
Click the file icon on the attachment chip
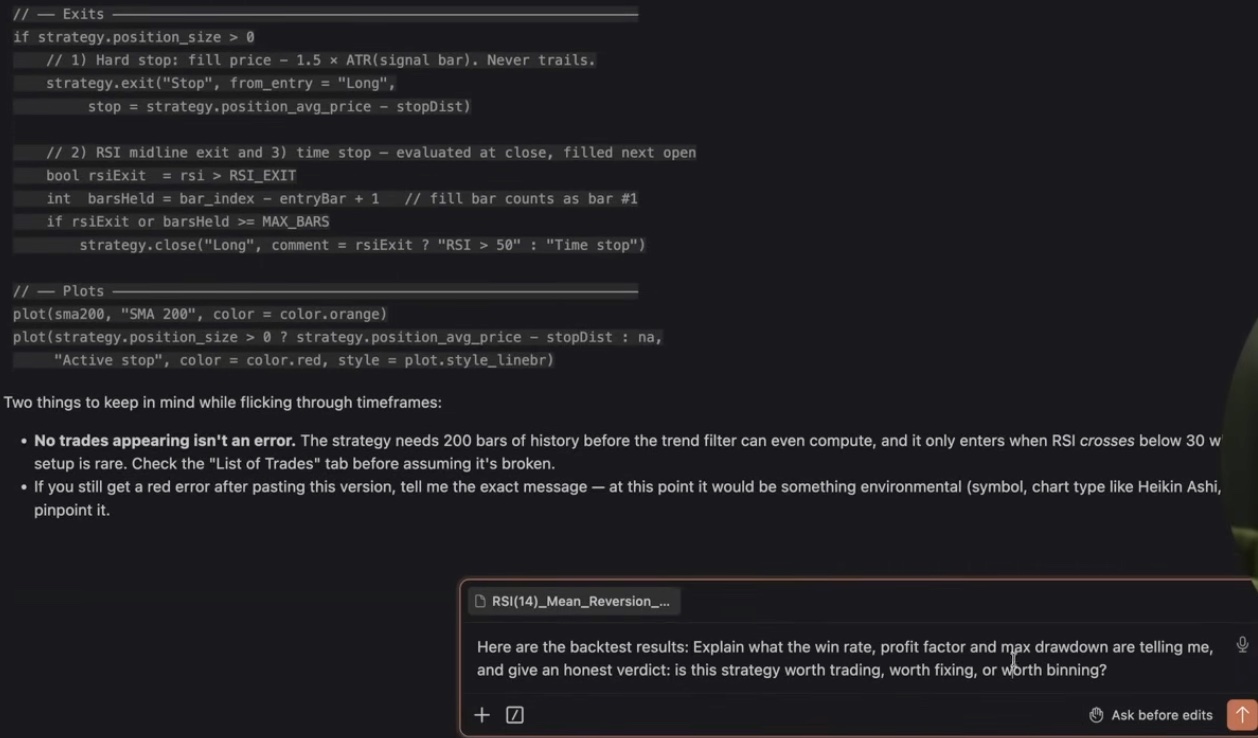coord(481,601)
